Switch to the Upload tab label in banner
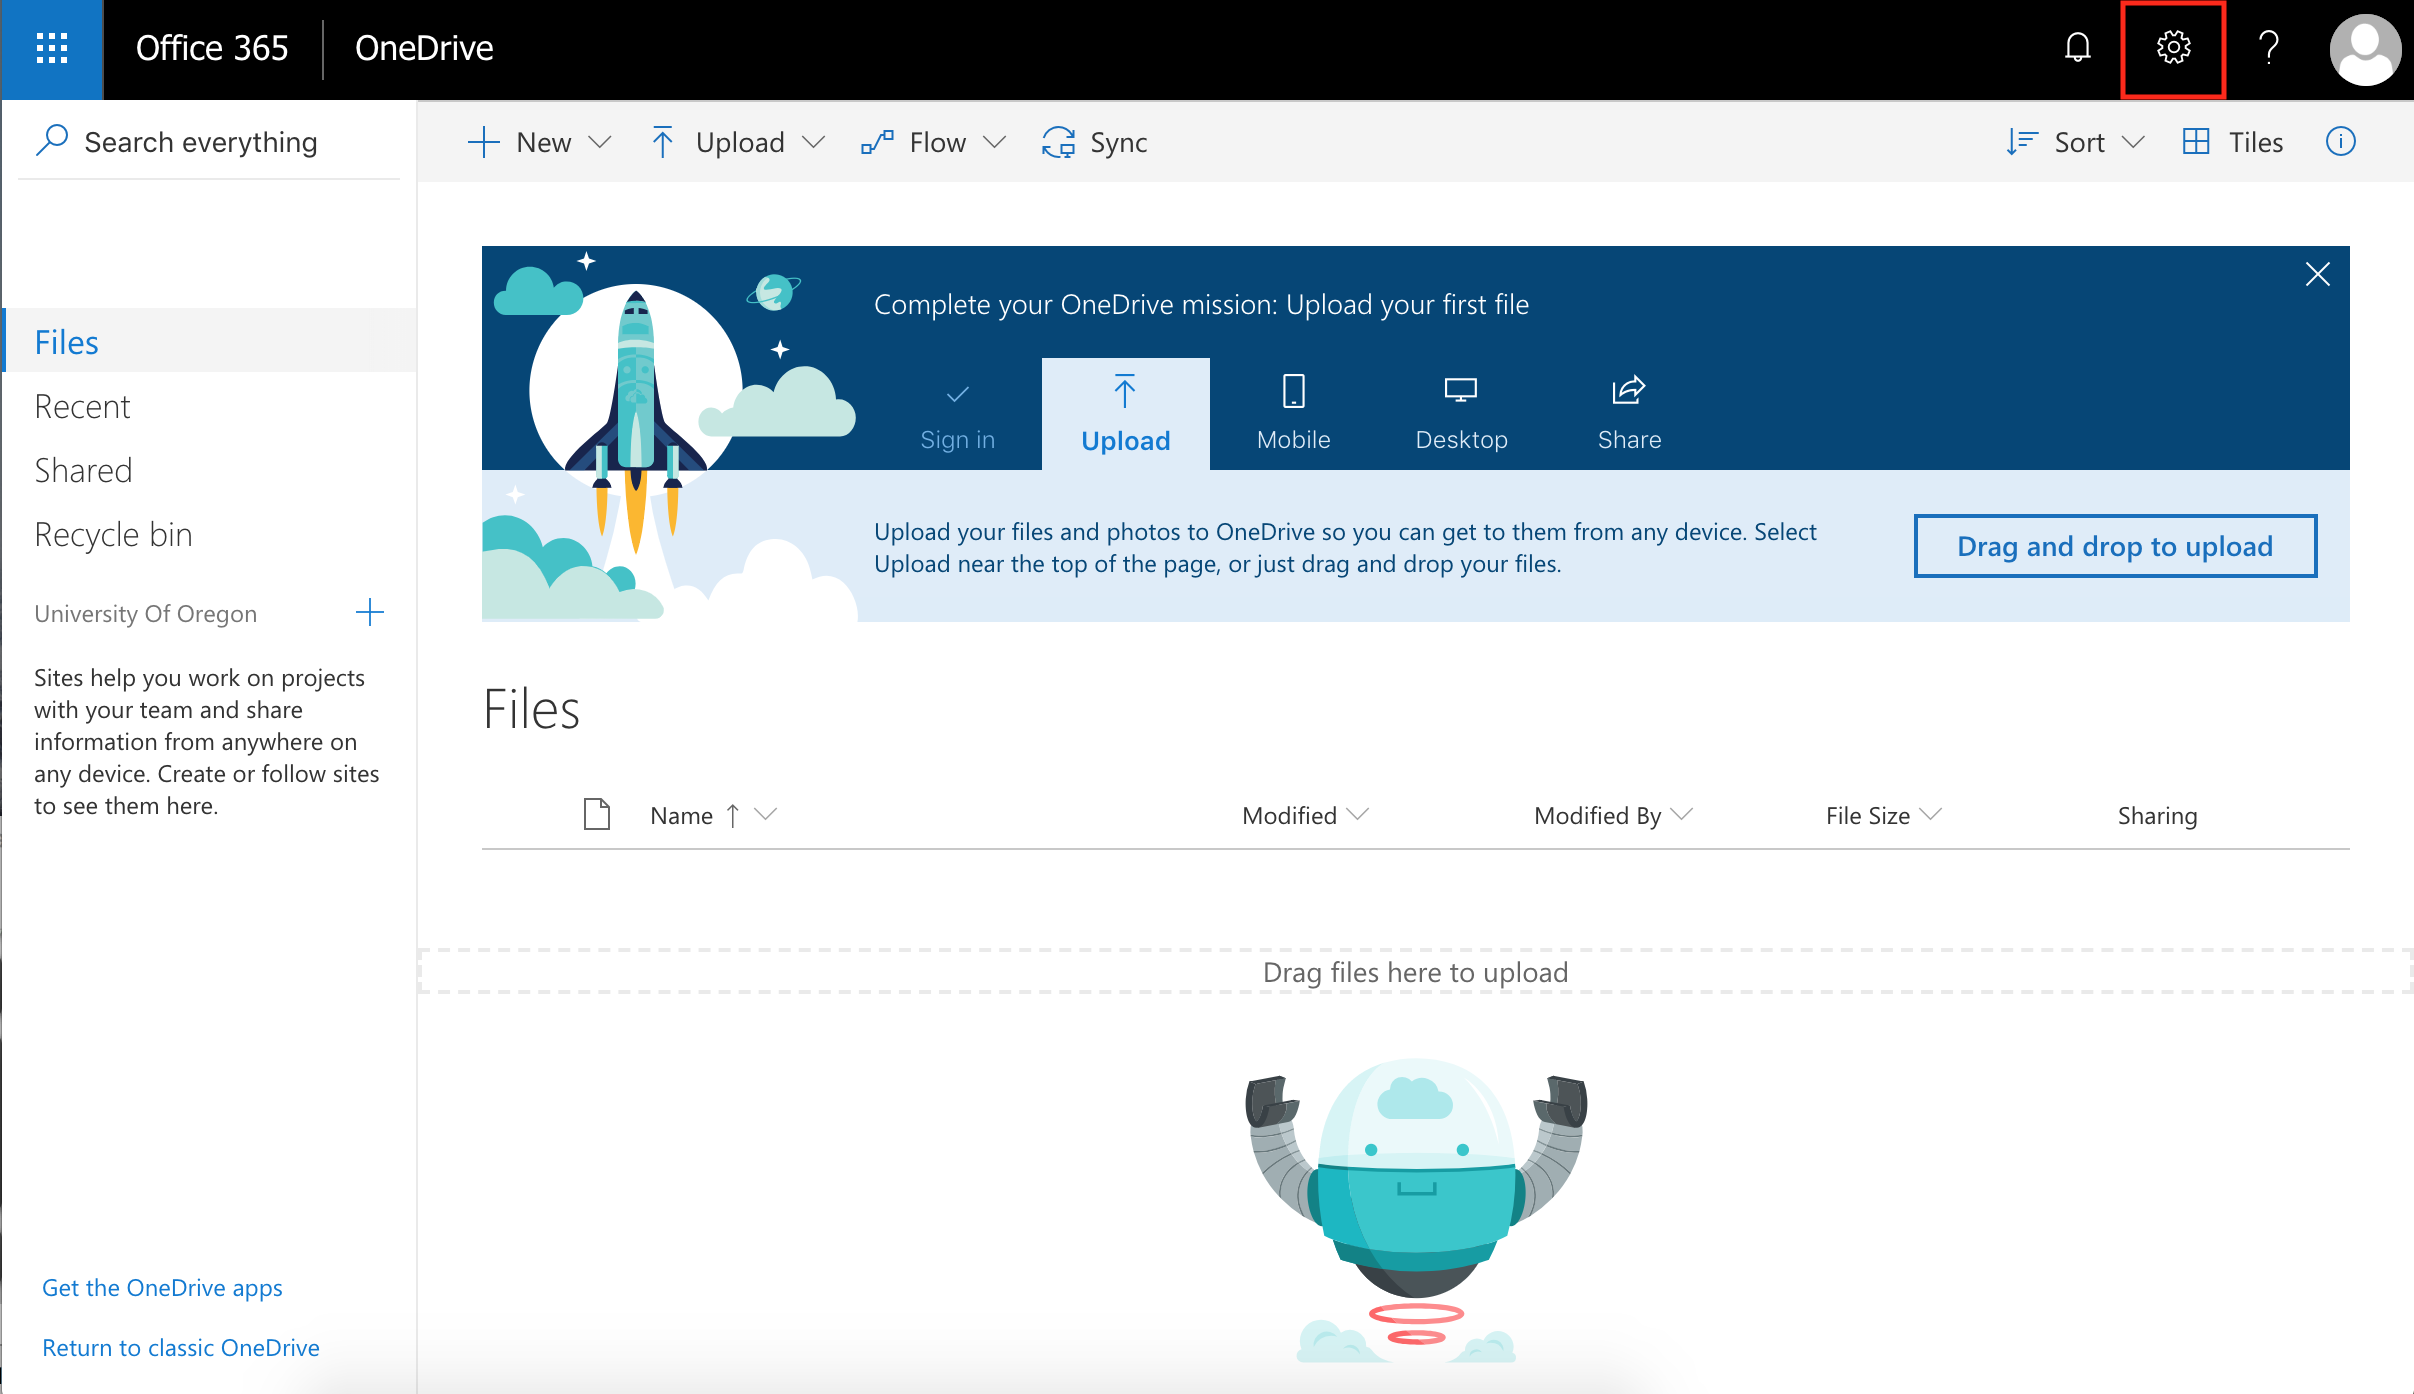This screenshot has width=2414, height=1394. tap(1126, 440)
